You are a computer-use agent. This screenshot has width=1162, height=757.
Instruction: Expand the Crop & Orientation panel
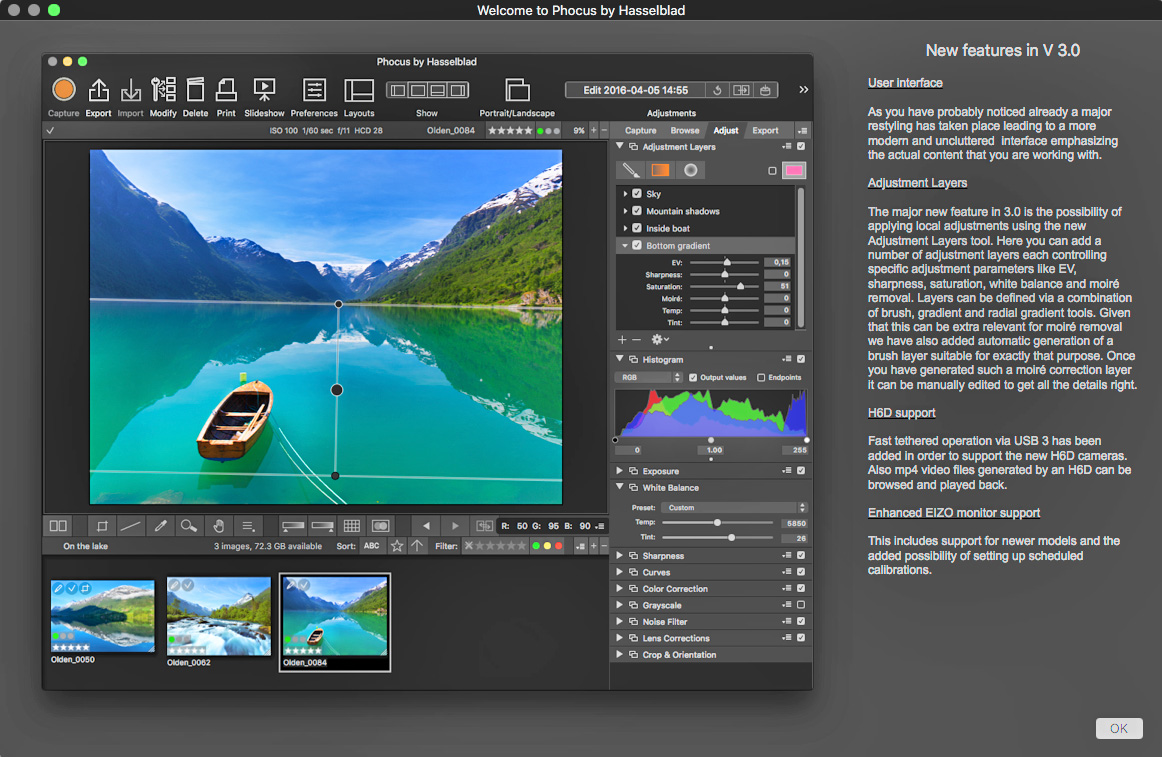click(620, 655)
